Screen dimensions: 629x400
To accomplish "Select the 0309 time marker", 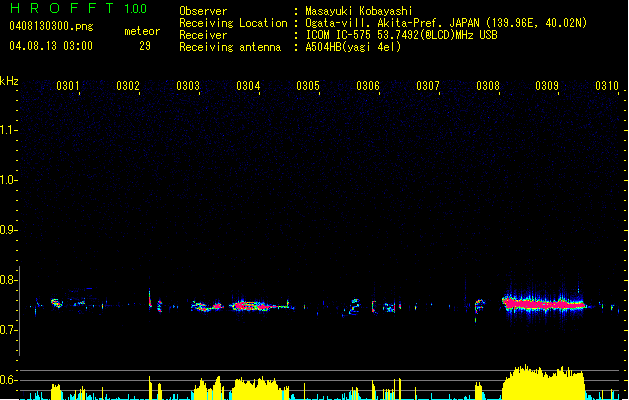I will pos(547,86).
